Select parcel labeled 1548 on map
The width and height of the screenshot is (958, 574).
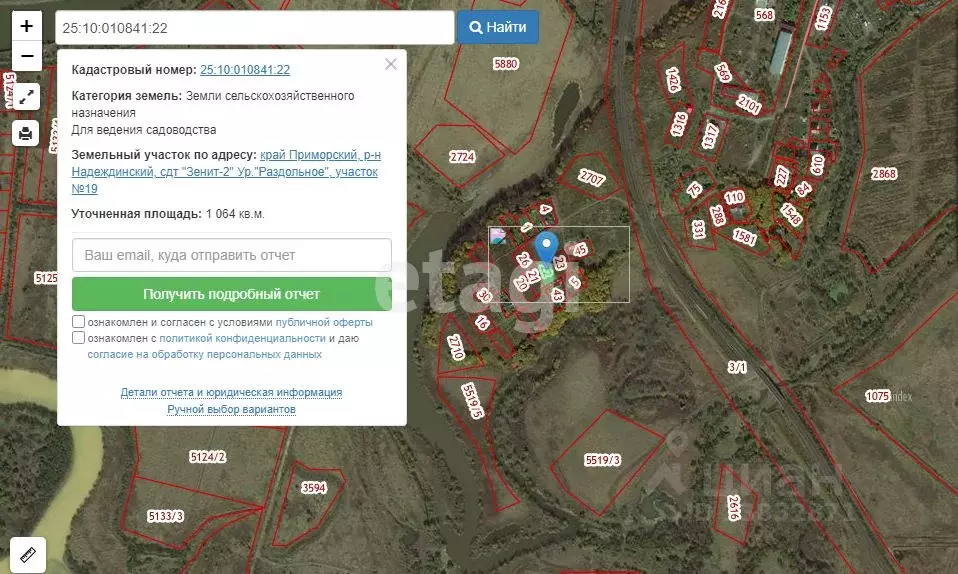(791, 214)
